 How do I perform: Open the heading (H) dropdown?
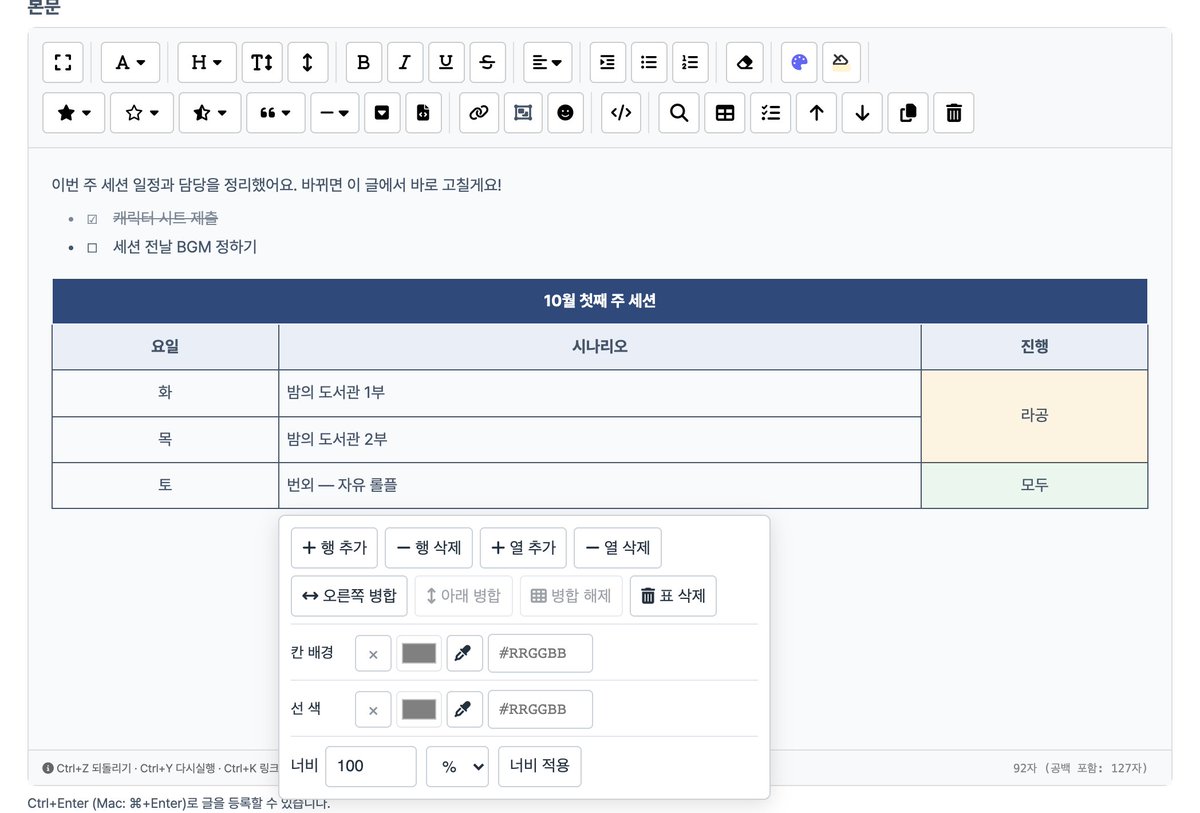[x=207, y=62]
